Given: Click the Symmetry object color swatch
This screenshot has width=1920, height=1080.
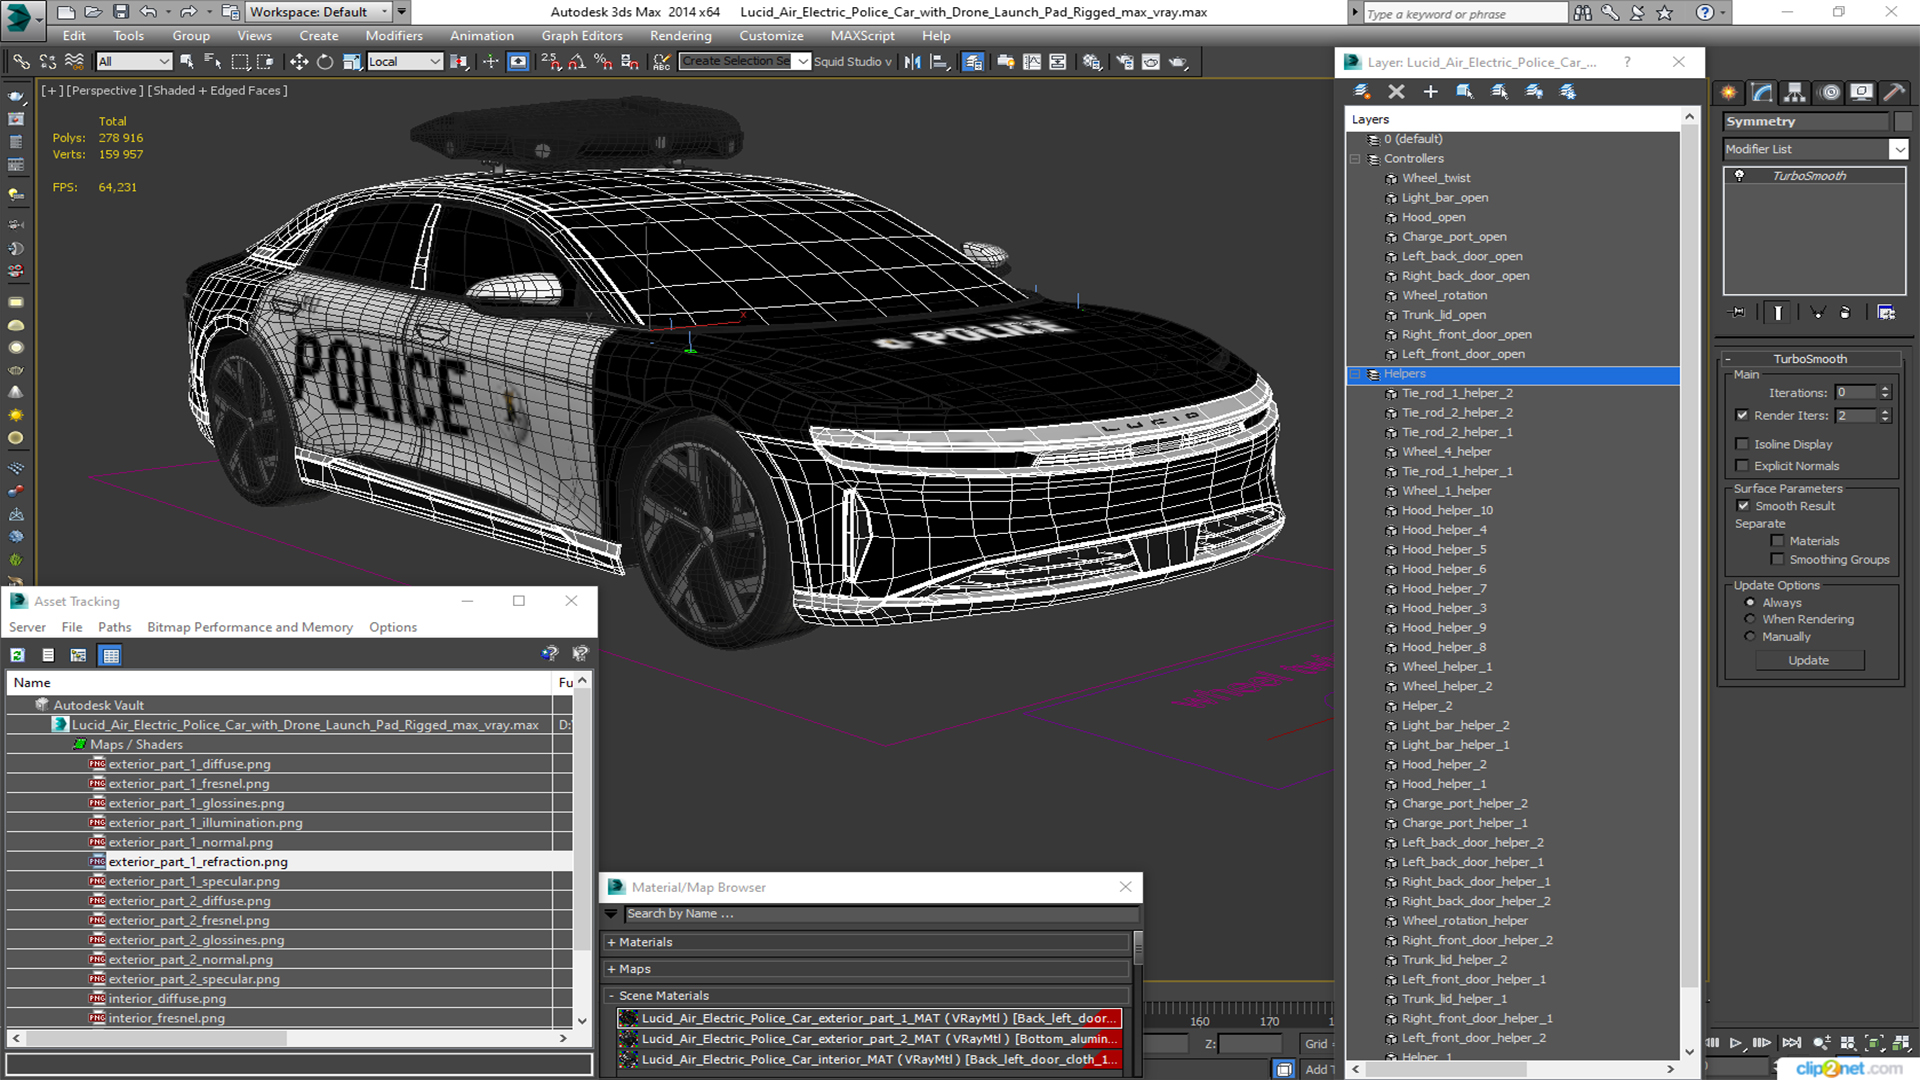Looking at the screenshot, I should [x=1902, y=121].
